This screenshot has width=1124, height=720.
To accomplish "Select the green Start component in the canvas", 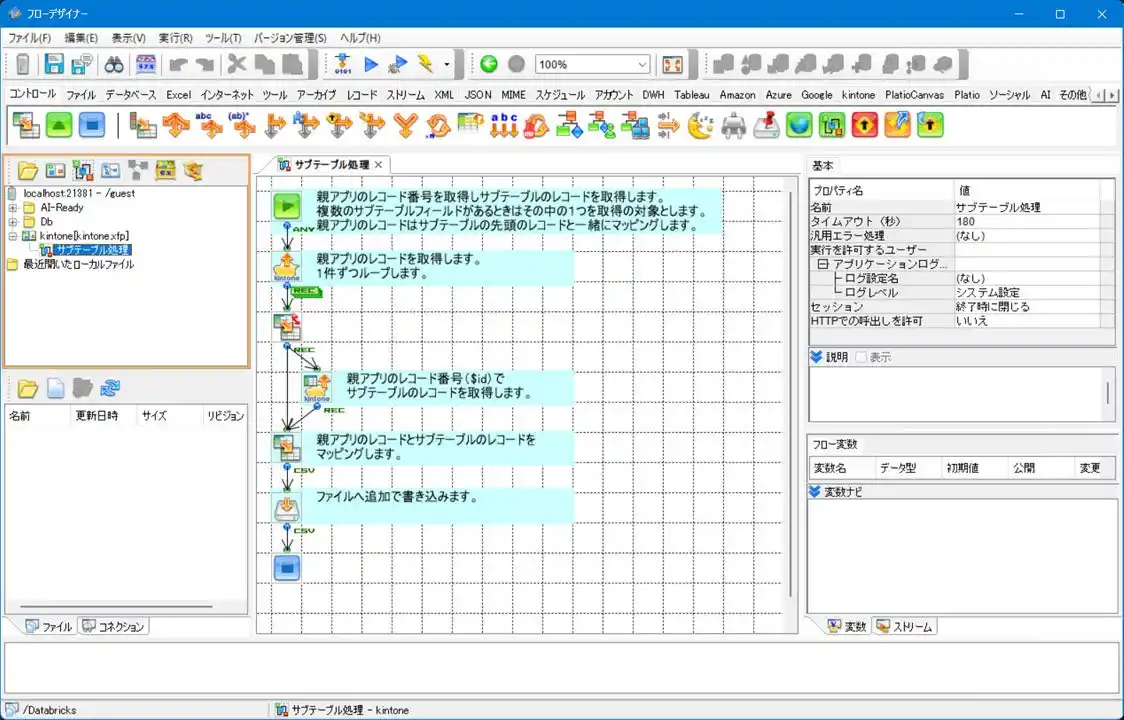I will pos(287,206).
